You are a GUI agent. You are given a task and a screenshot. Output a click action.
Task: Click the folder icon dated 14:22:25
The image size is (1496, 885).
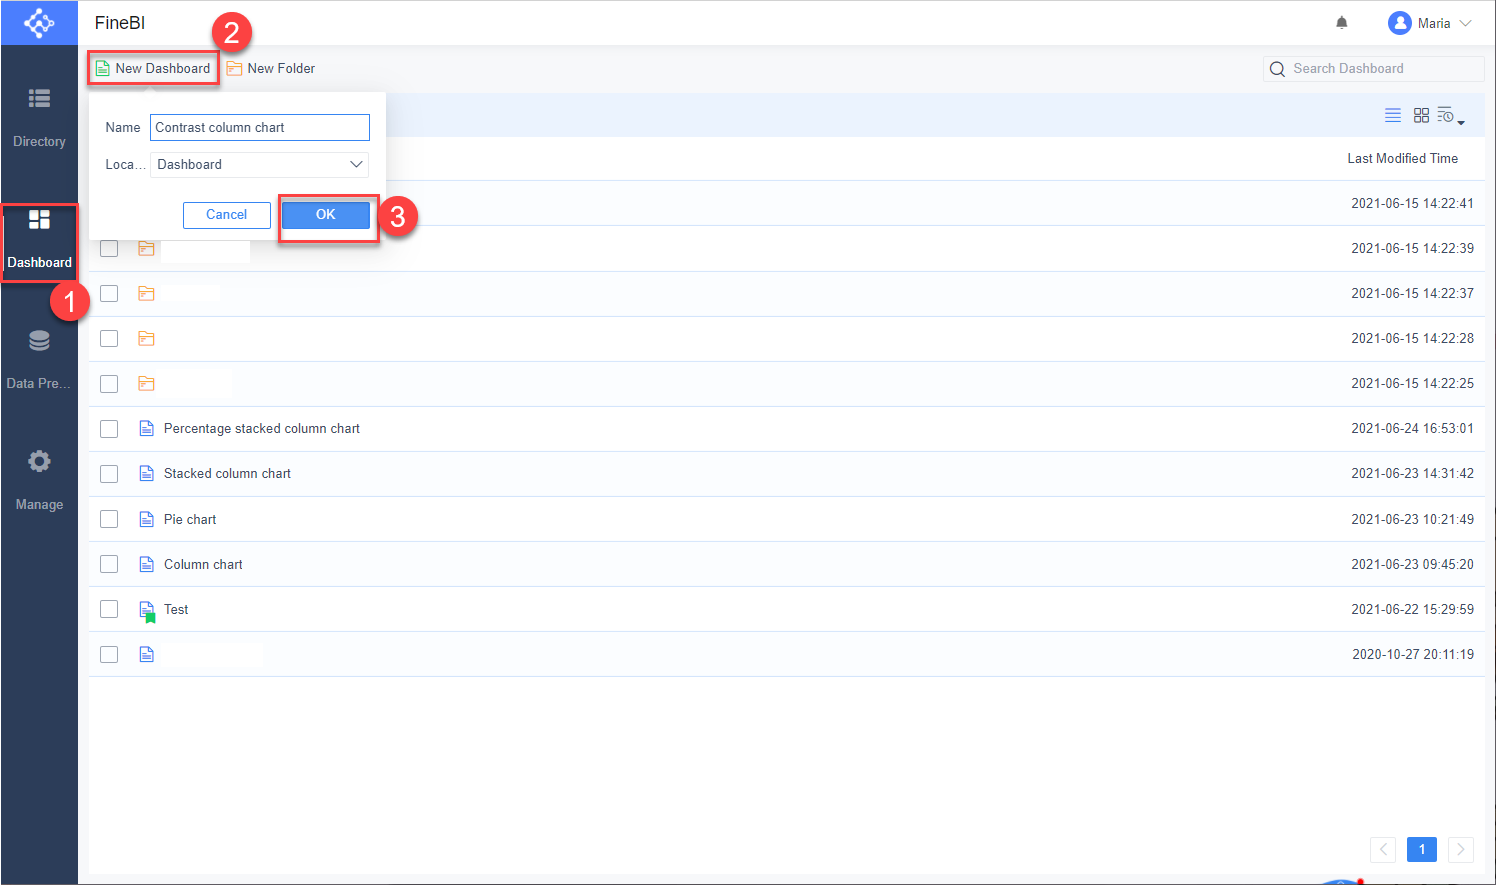[146, 383]
